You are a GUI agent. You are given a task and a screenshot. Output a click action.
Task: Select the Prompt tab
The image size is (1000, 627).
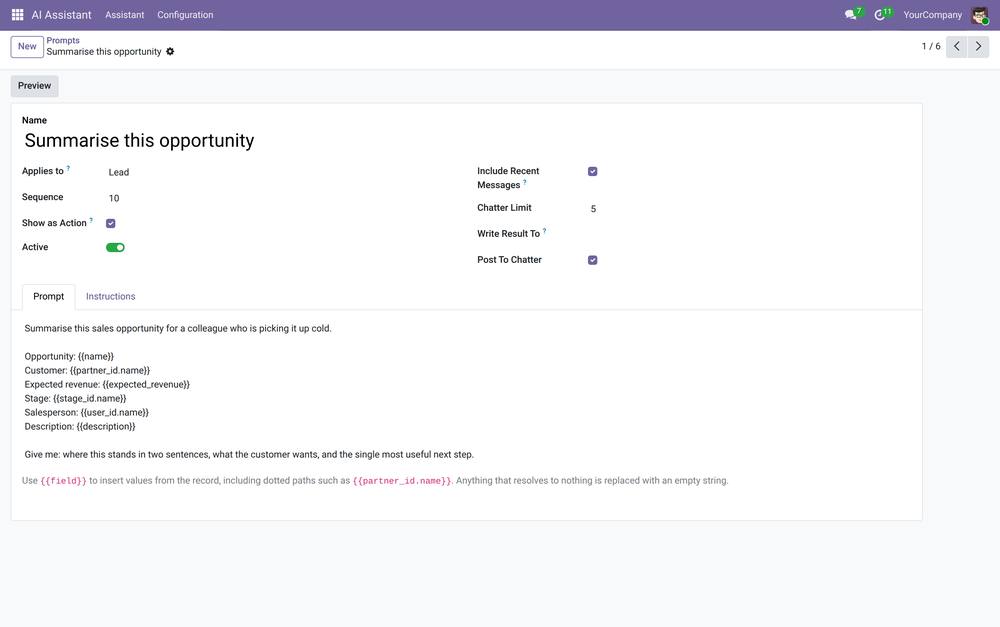pos(48,297)
